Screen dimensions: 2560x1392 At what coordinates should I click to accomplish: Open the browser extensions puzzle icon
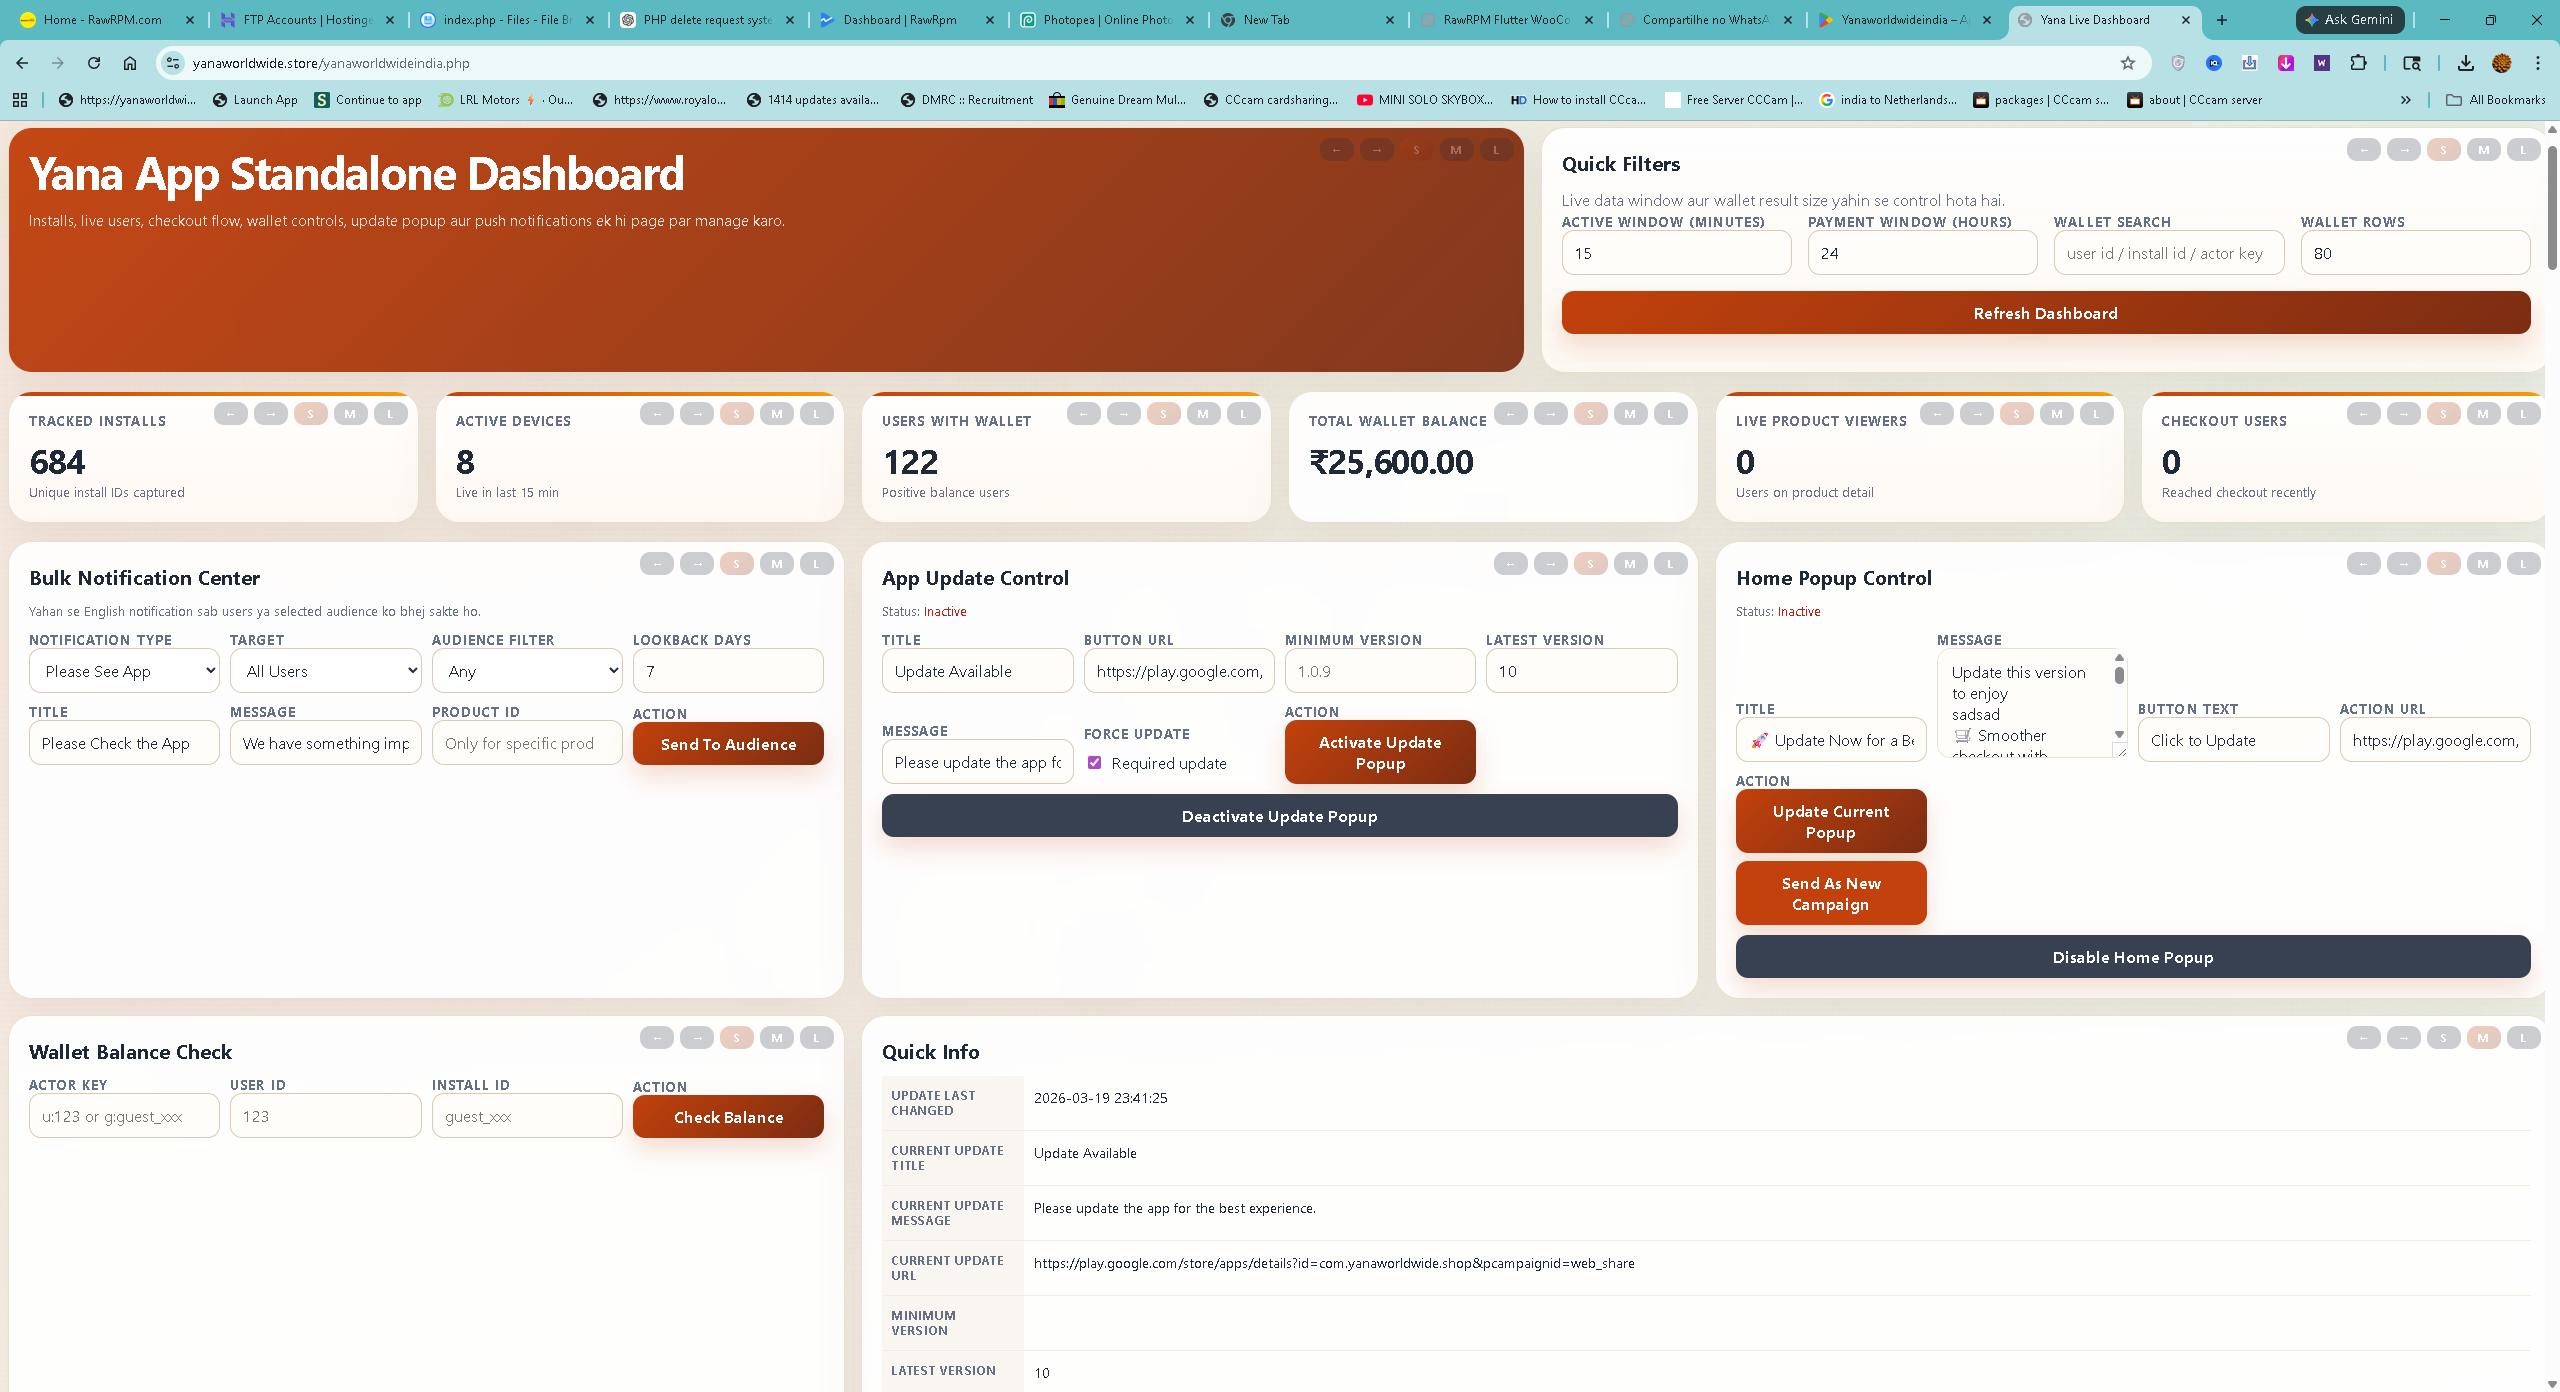click(2358, 63)
